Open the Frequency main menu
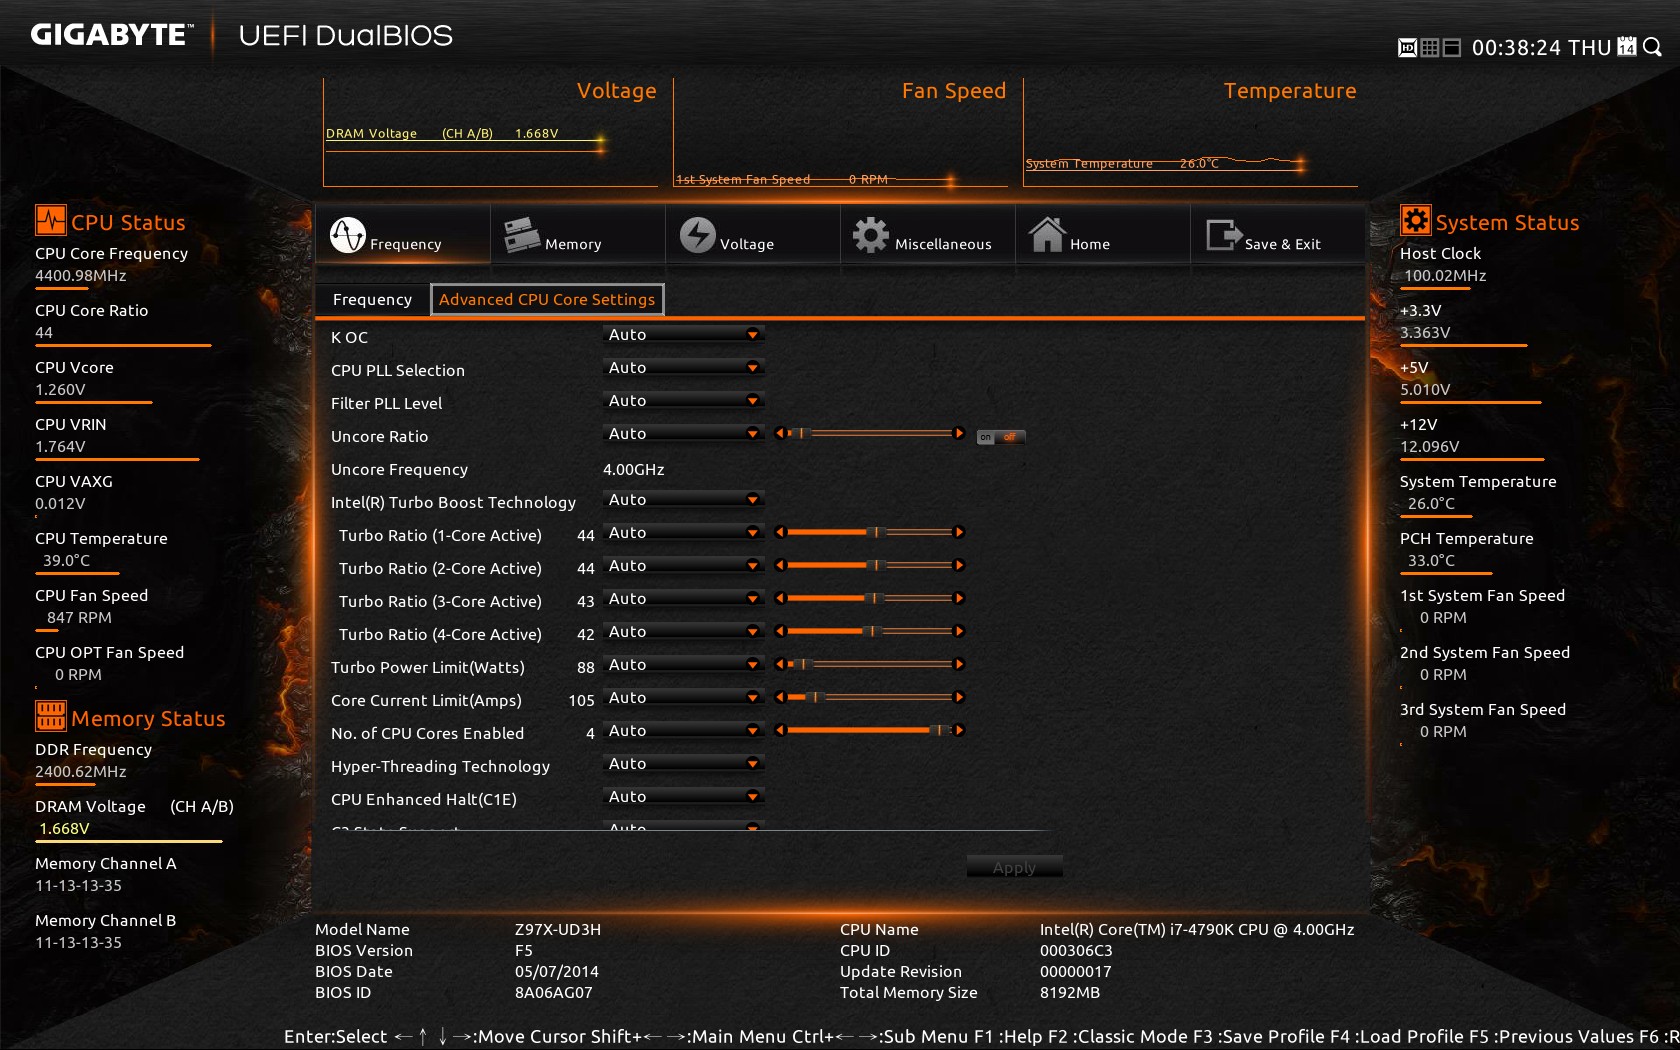Viewport: 1680px width, 1050px height. (402, 235)
